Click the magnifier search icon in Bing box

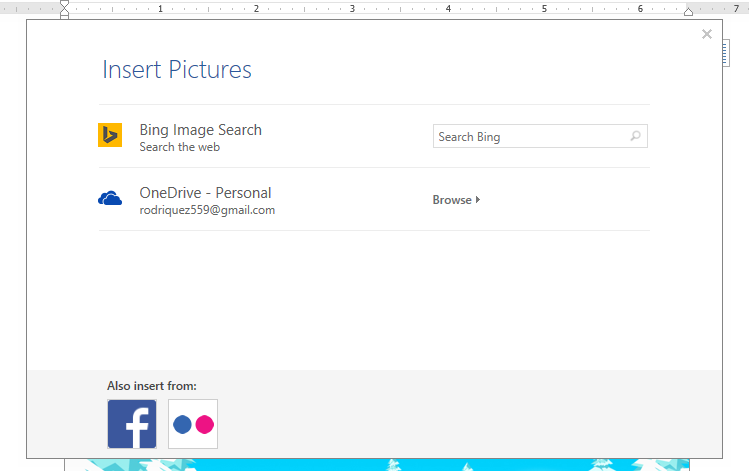point(635,136)
